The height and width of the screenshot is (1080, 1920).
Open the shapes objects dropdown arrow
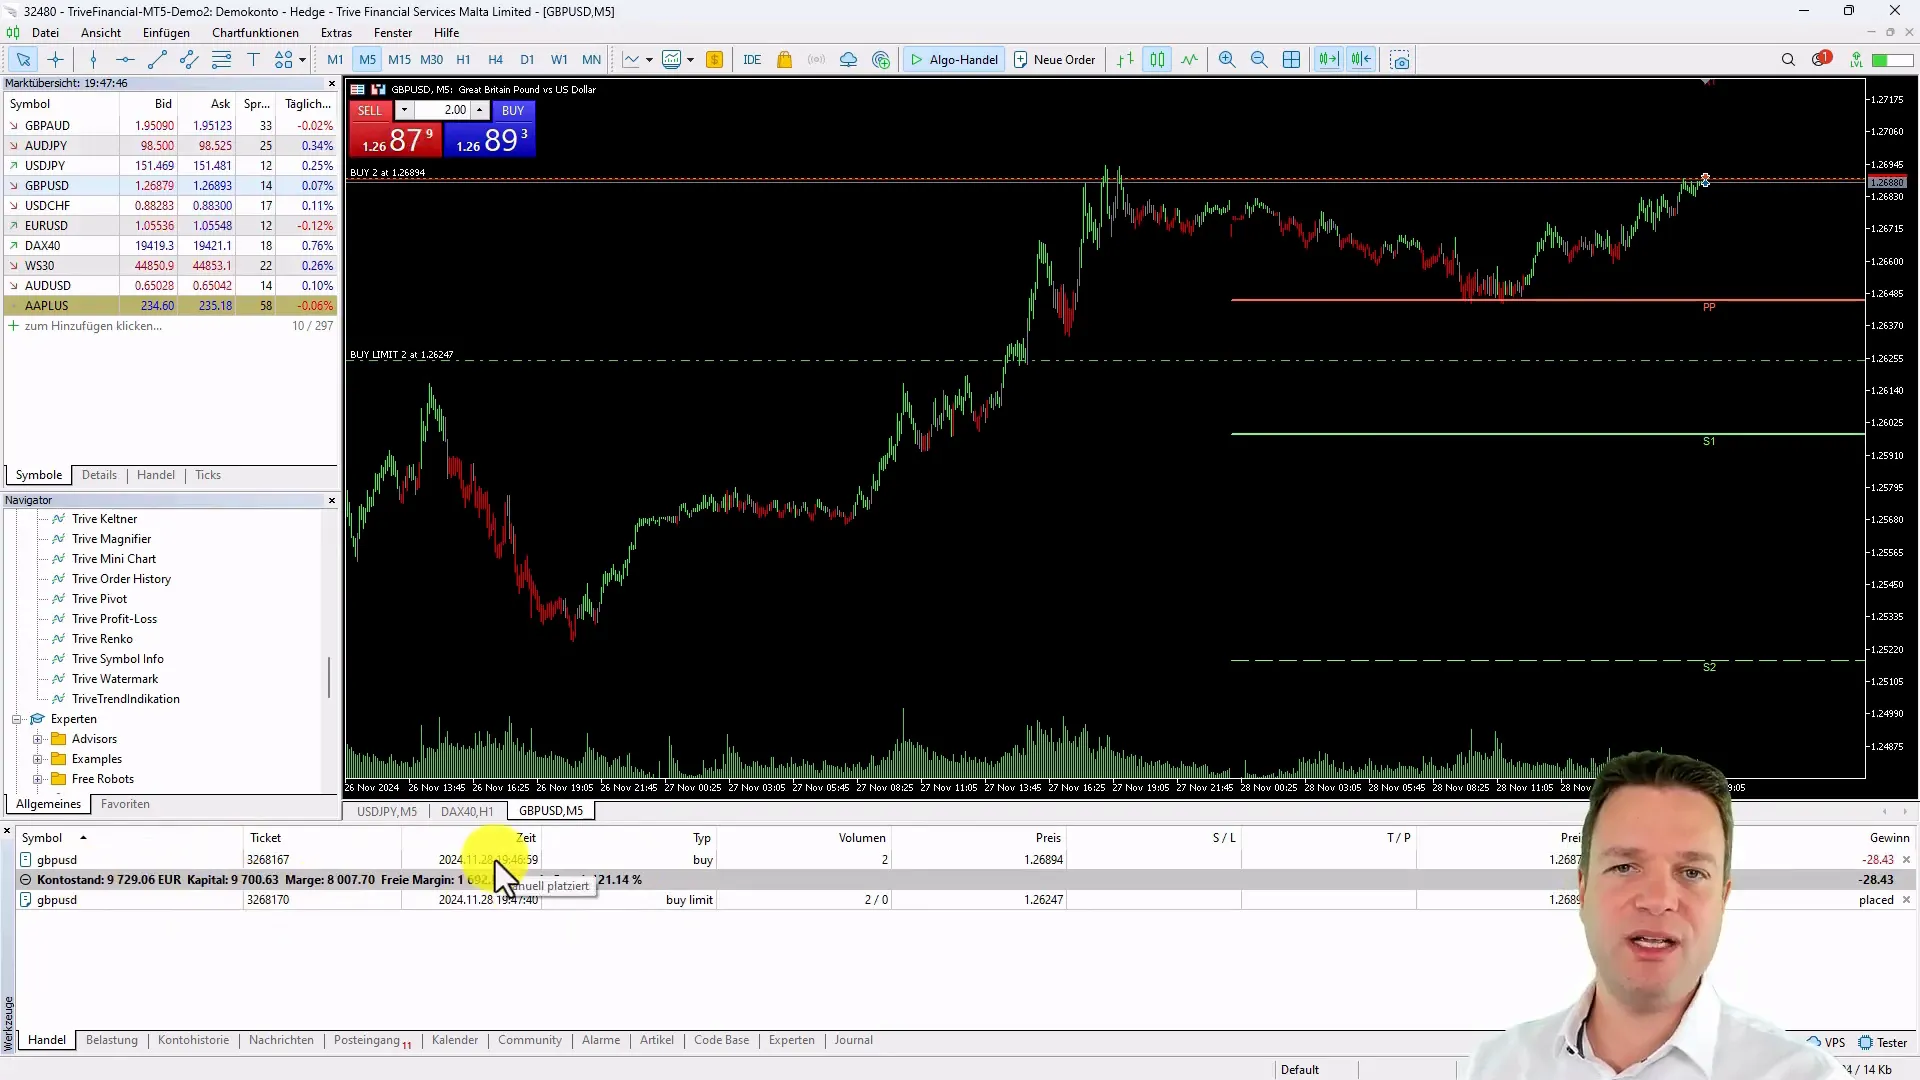[302, 60]
